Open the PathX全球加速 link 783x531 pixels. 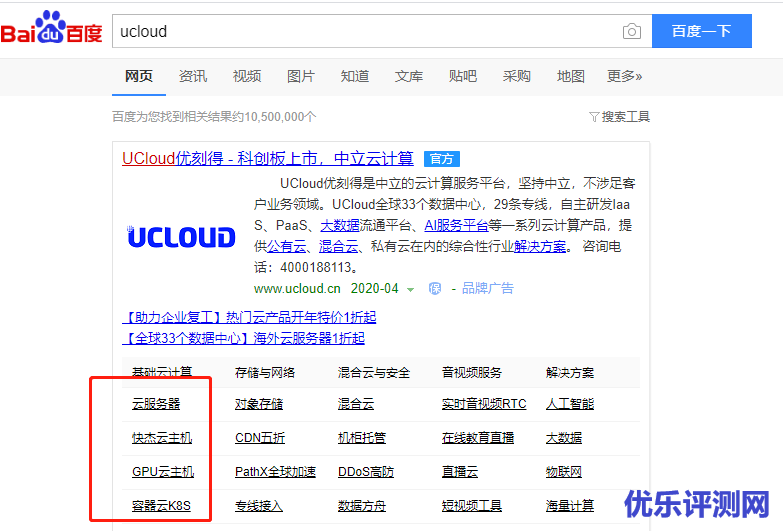pos(275,472)
